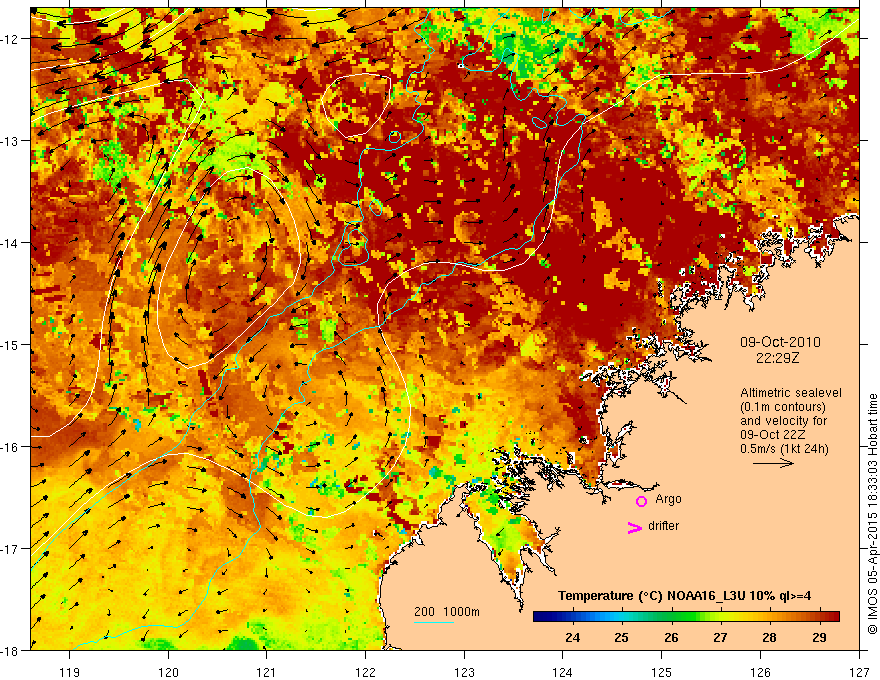Click the time text 22:29Z
The height and width of the screenshot is (680, 880).
pos(777,358)
